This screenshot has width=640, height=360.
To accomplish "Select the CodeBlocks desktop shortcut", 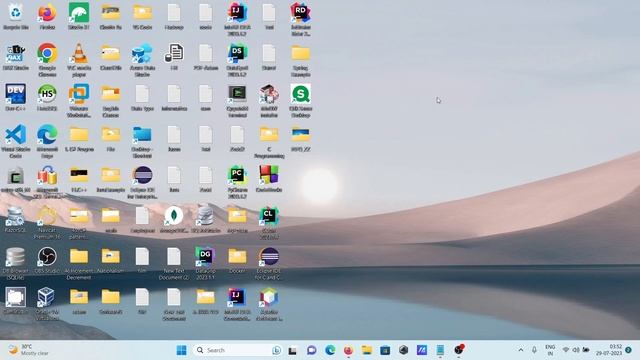I will click(x=269, y=179).
